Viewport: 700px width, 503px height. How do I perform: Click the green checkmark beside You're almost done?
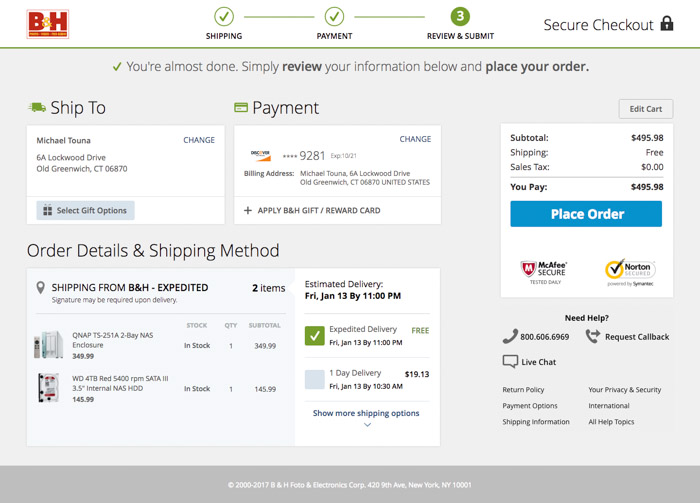117,67
